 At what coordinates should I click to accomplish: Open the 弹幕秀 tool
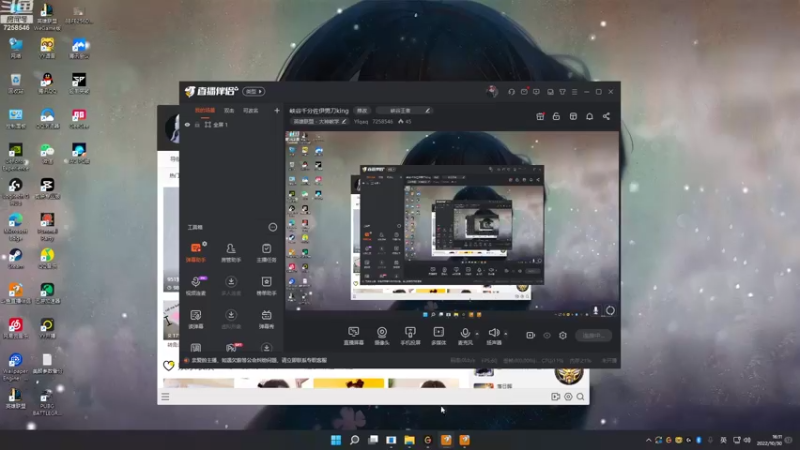[266, 319]
